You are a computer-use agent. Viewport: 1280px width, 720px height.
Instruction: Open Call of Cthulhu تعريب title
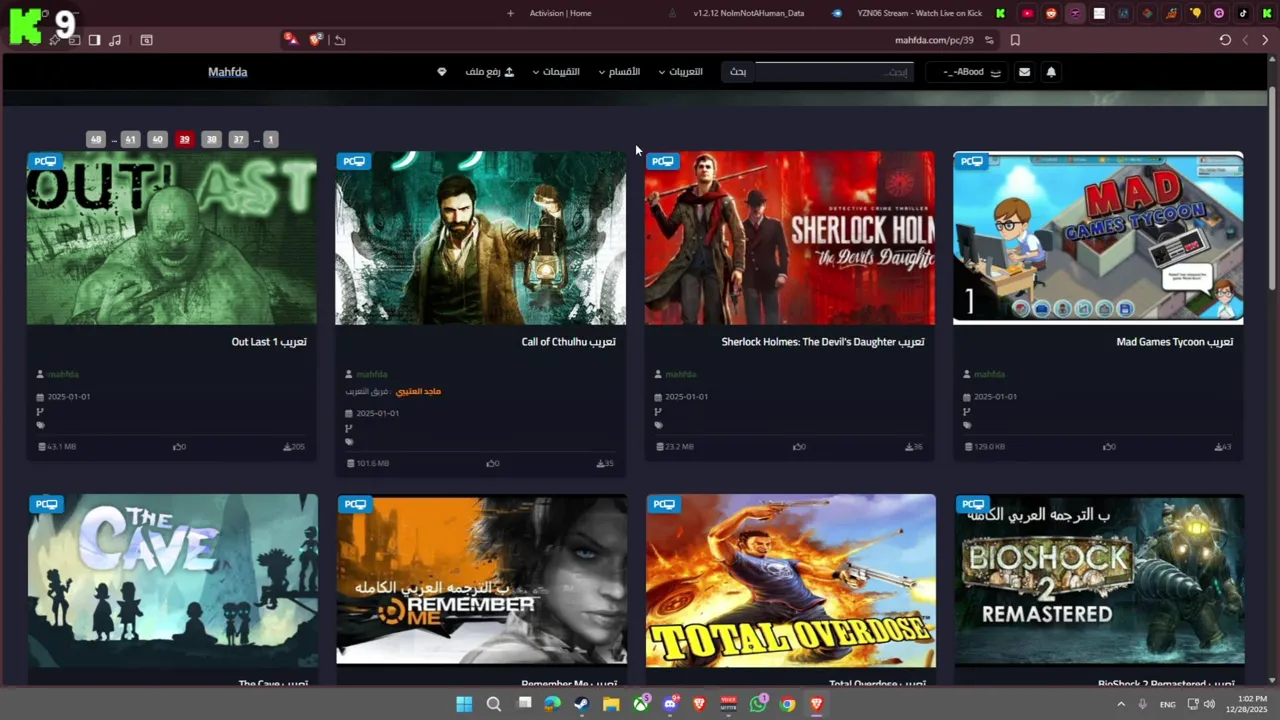tap(569, 342)
